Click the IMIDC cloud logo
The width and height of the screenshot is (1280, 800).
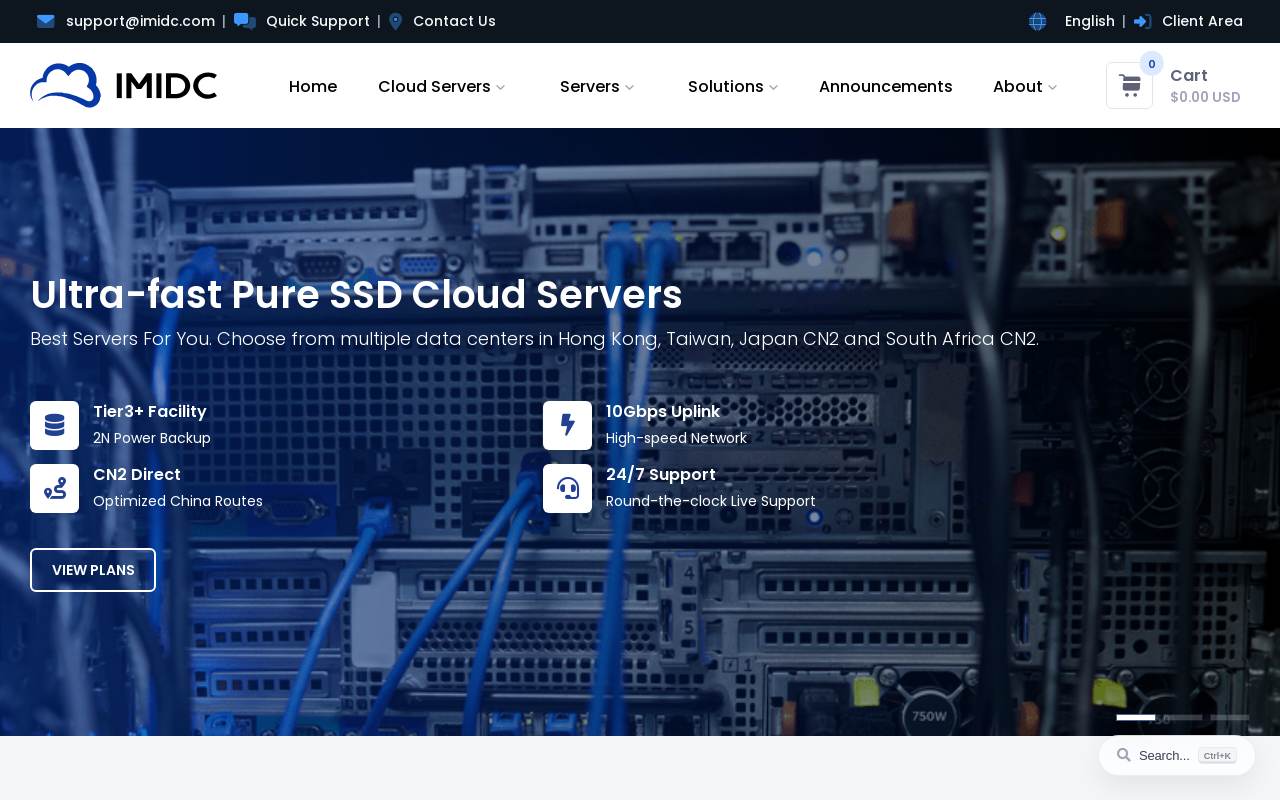coord(124,85)
